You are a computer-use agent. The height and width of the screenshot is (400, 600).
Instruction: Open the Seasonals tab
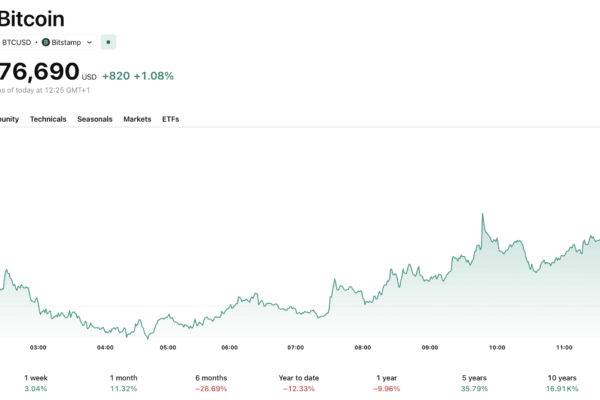pos(95,119)
